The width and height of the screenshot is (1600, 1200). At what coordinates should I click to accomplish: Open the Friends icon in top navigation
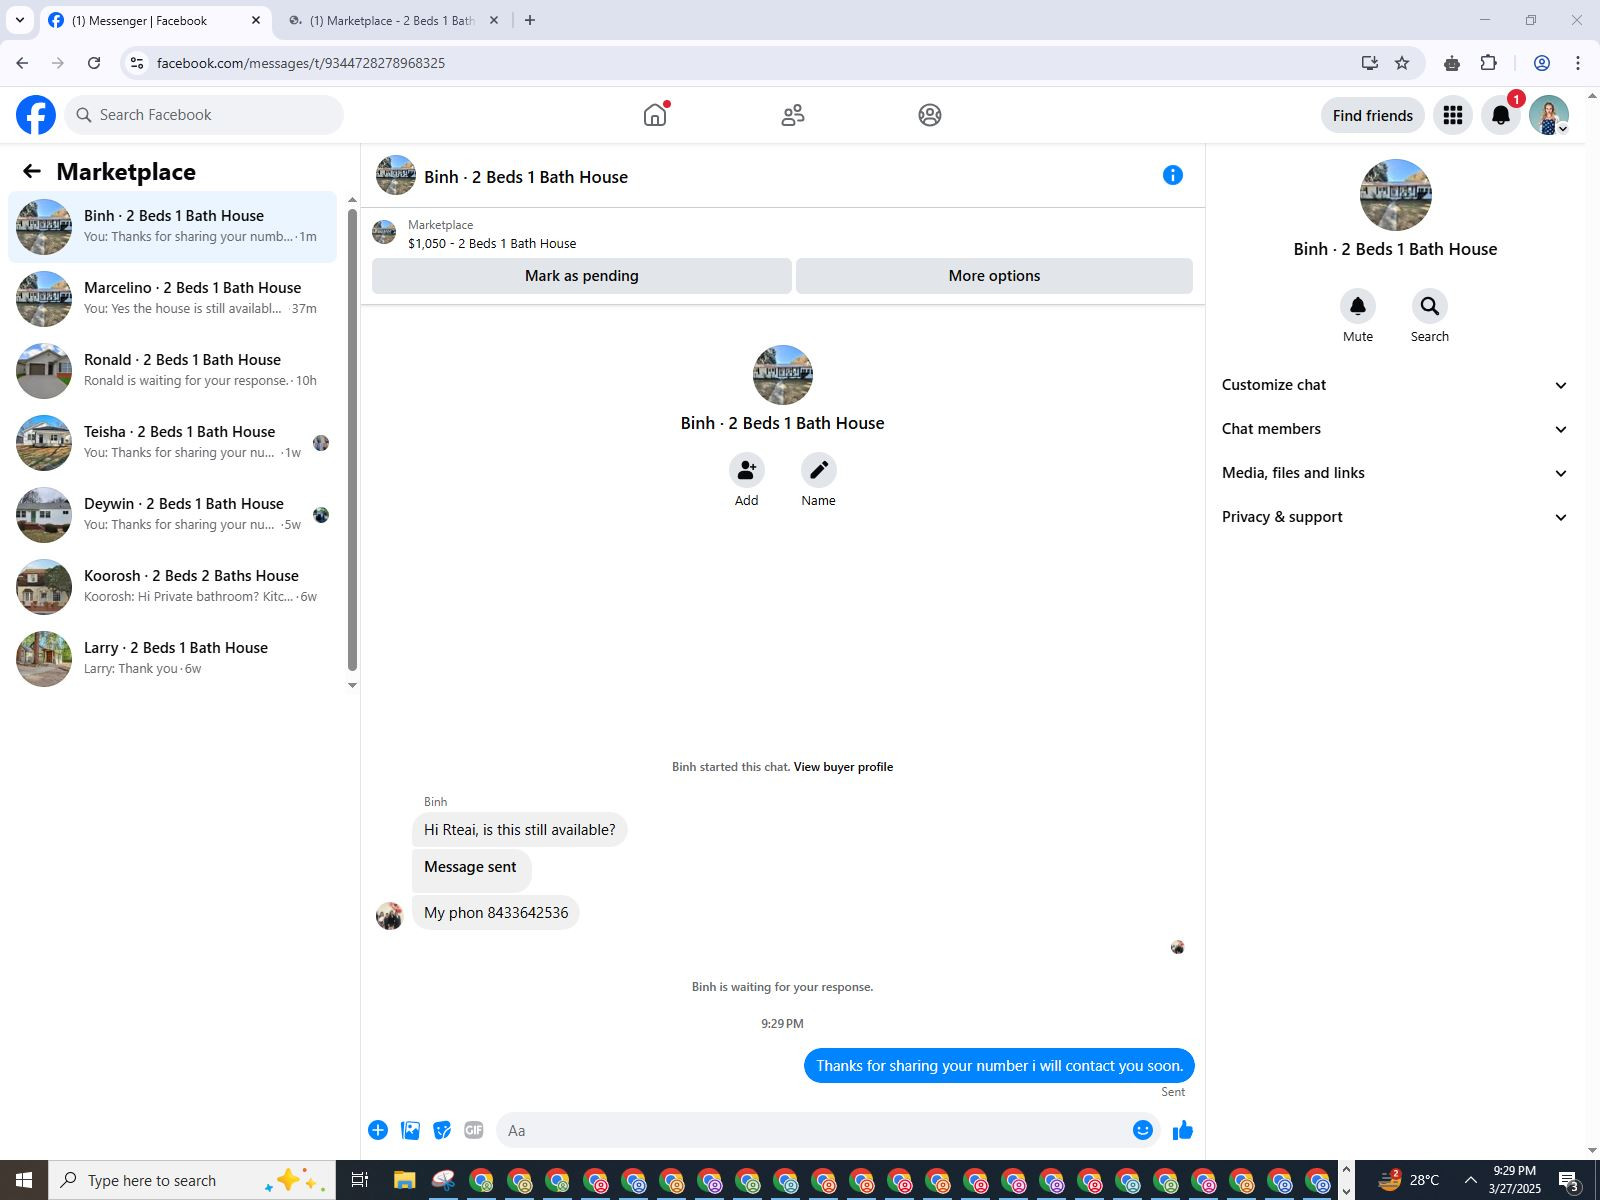coord(793,115)
